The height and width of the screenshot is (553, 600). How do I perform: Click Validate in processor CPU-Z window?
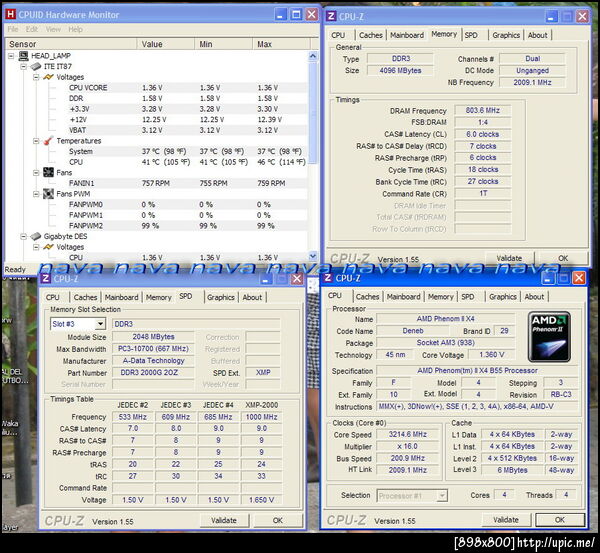click(506, 520)
